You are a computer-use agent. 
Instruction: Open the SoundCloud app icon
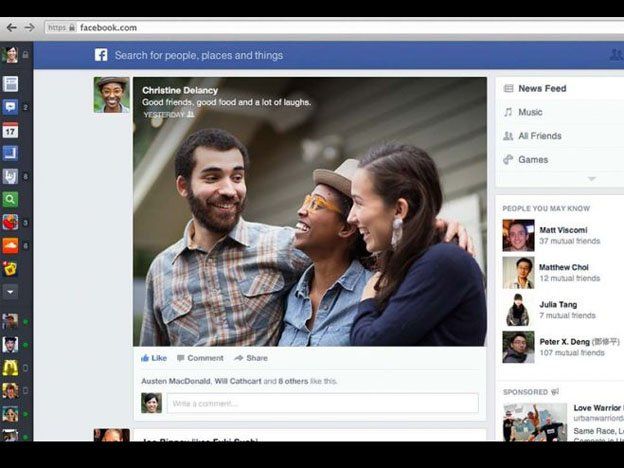pyautogui.click(x=10, y=246)
